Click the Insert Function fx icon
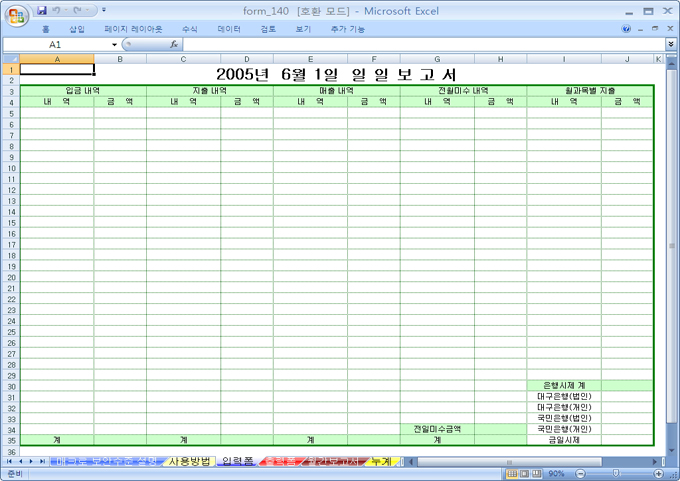Viewport: 680px width, 481px height. point(173,45)
